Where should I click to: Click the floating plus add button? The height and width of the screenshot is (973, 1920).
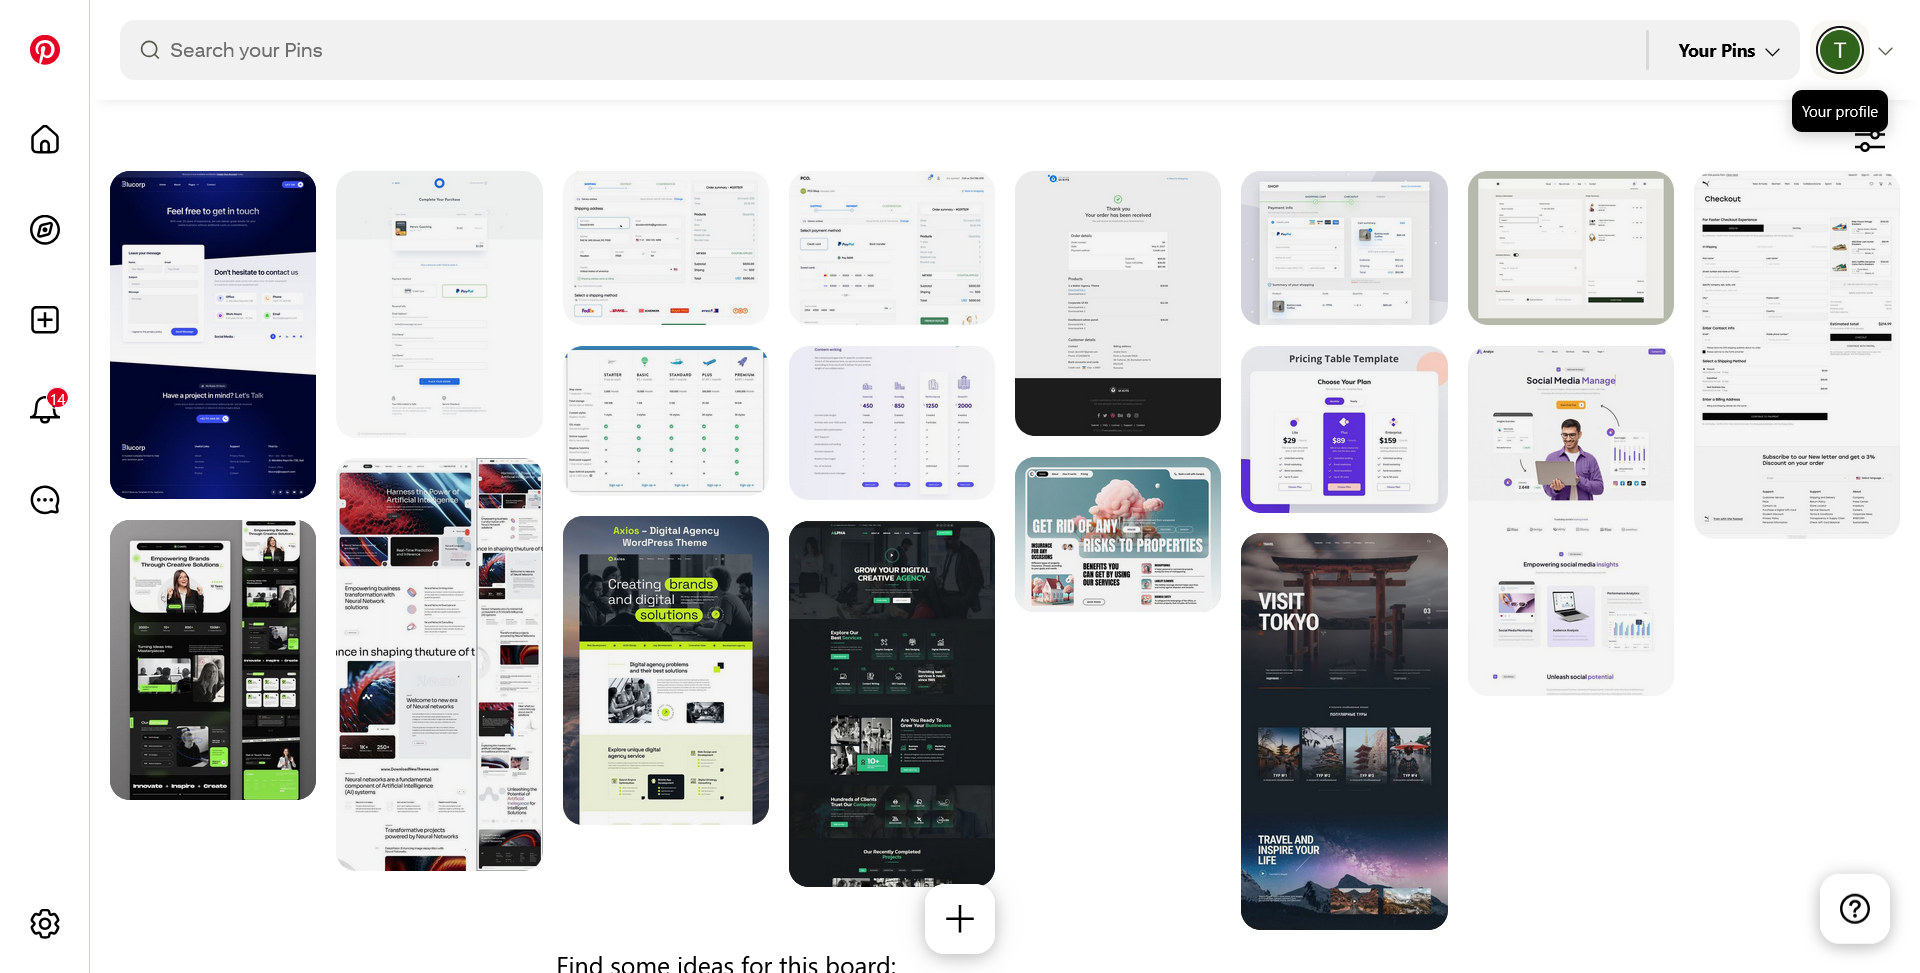959,919
